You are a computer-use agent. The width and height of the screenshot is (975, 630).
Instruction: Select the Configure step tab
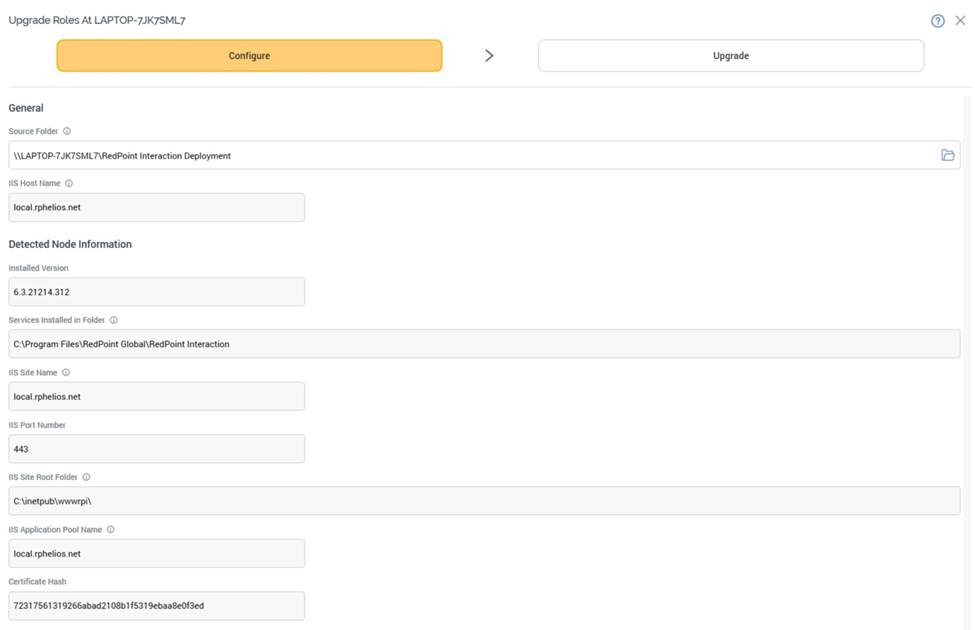pyautogui.click(x=249, y=56)
